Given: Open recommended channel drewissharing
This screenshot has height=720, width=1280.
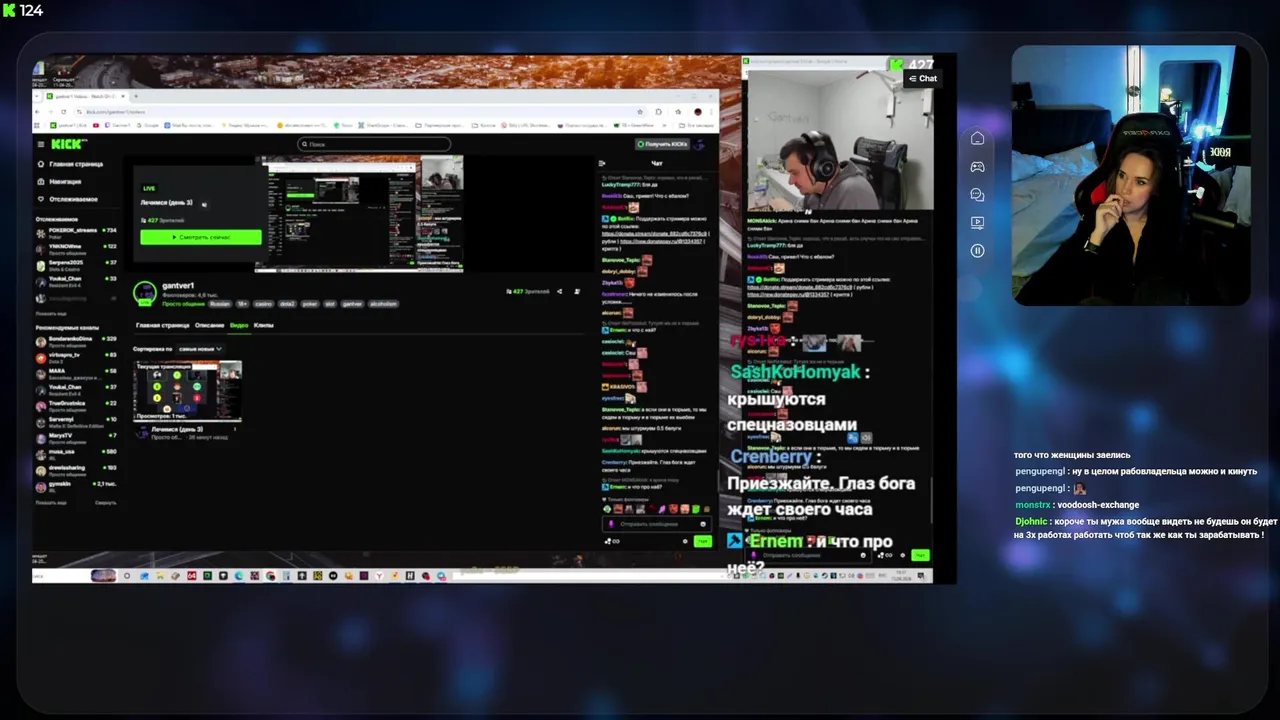Looking at the screenshot, I should click(x=76, y=469).
